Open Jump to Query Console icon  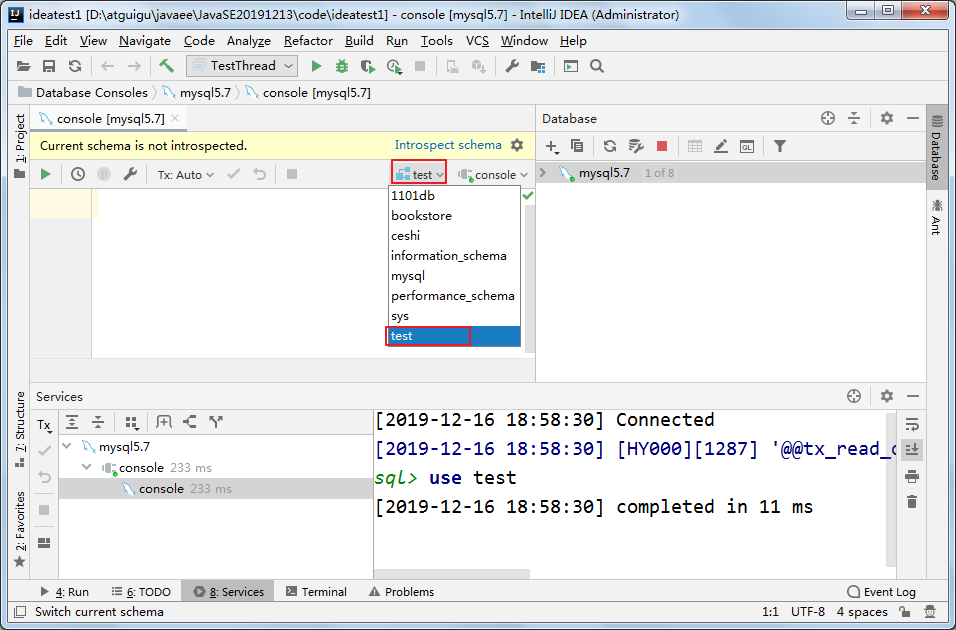747,146
